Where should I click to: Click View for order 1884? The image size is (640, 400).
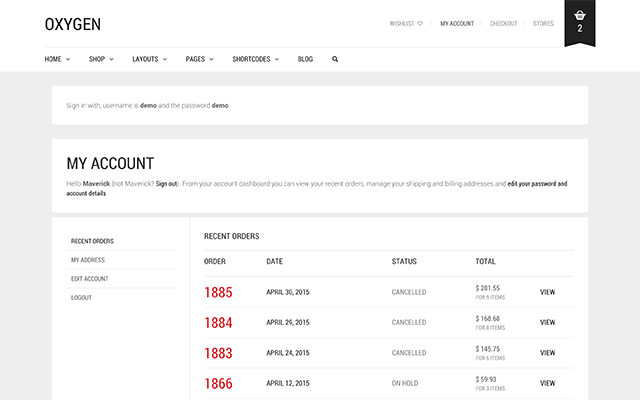pyautogui.click(x=547, y=322)
